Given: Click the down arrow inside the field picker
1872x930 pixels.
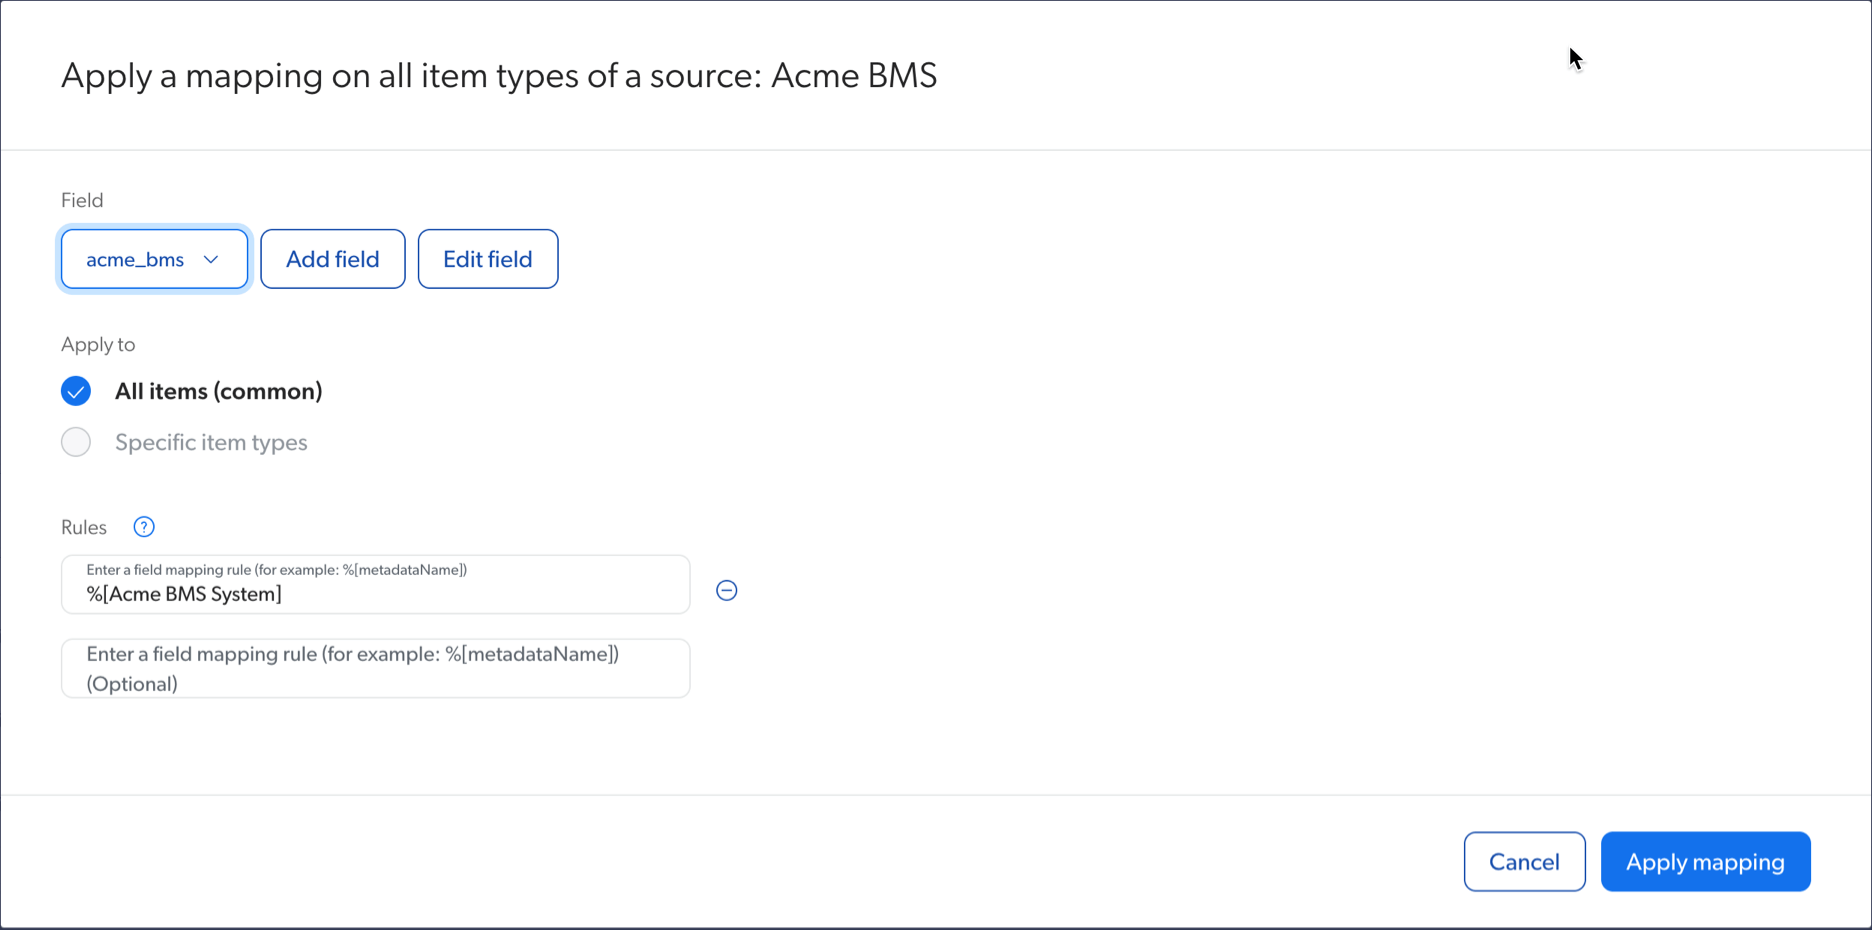Looking at the screenshot, I should click(210, 258).
